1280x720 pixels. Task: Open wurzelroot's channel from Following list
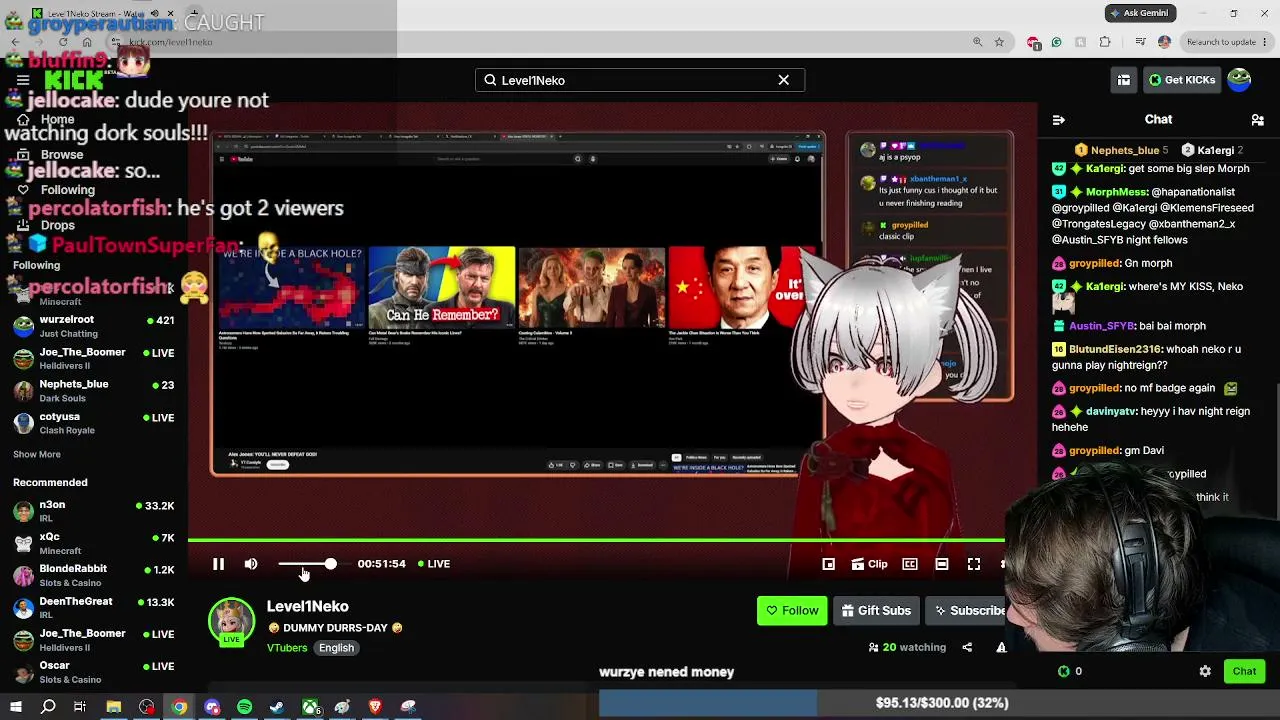tap(94, 326)
